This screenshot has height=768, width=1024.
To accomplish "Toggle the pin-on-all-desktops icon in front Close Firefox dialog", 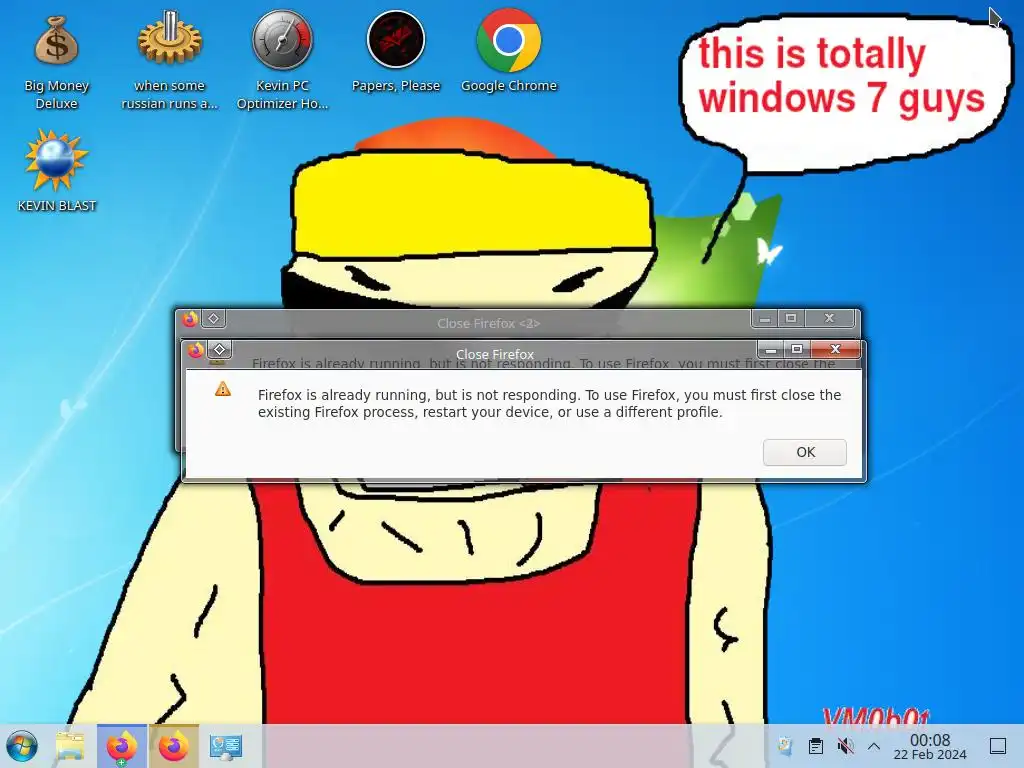I will [x=220, y=349].
